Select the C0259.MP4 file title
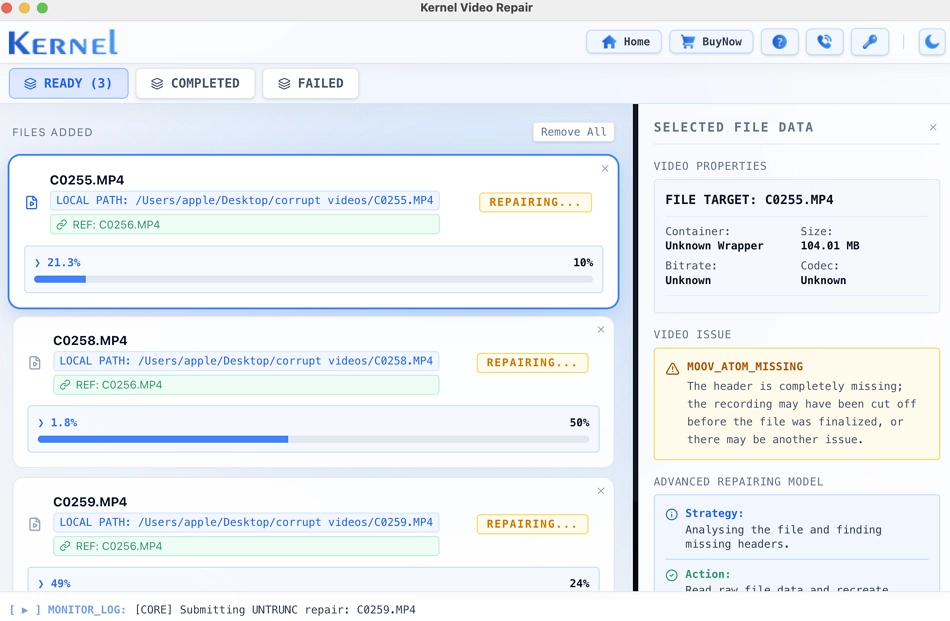This screenshot has width=950, height=621. pyautogui.click(x=90, y=502)
